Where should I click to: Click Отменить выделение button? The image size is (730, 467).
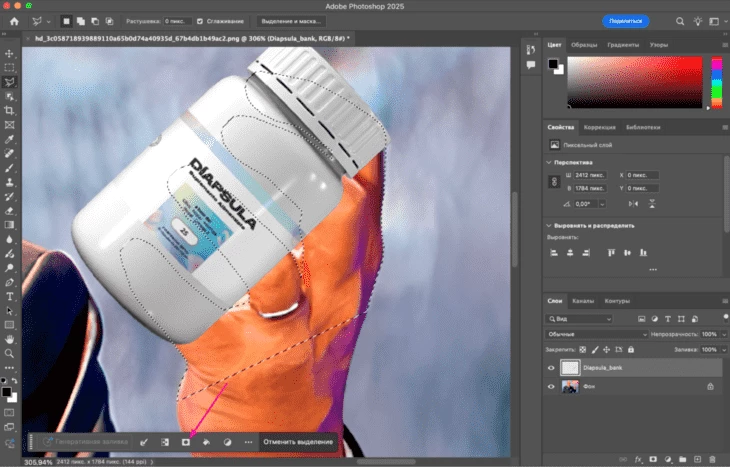(x=298, y=442)
